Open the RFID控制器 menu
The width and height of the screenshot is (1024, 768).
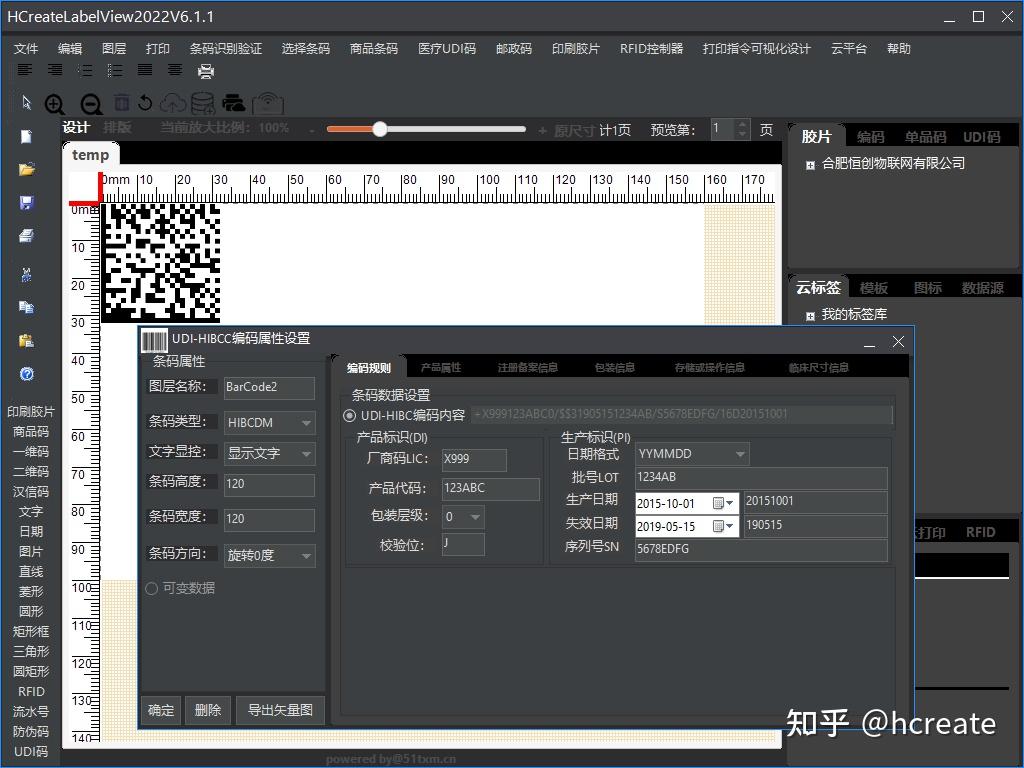click(651, 48)
